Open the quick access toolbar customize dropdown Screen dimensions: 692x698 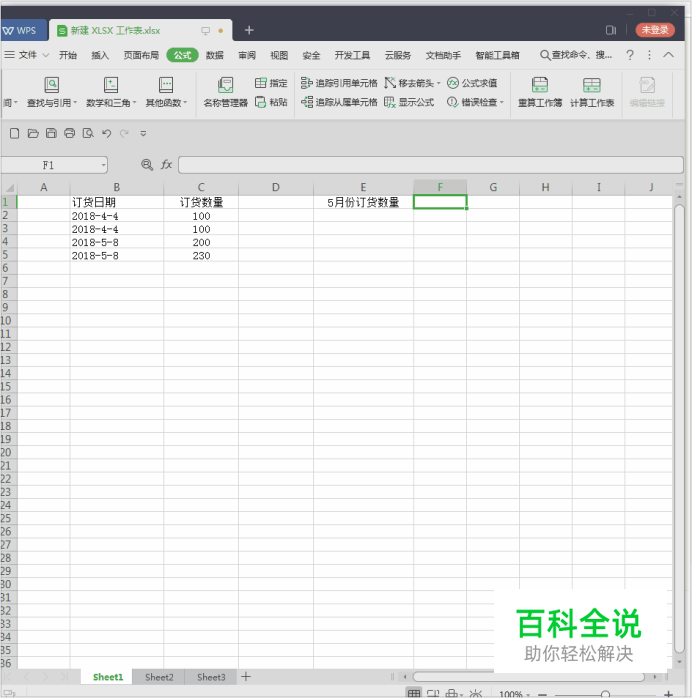143,133
